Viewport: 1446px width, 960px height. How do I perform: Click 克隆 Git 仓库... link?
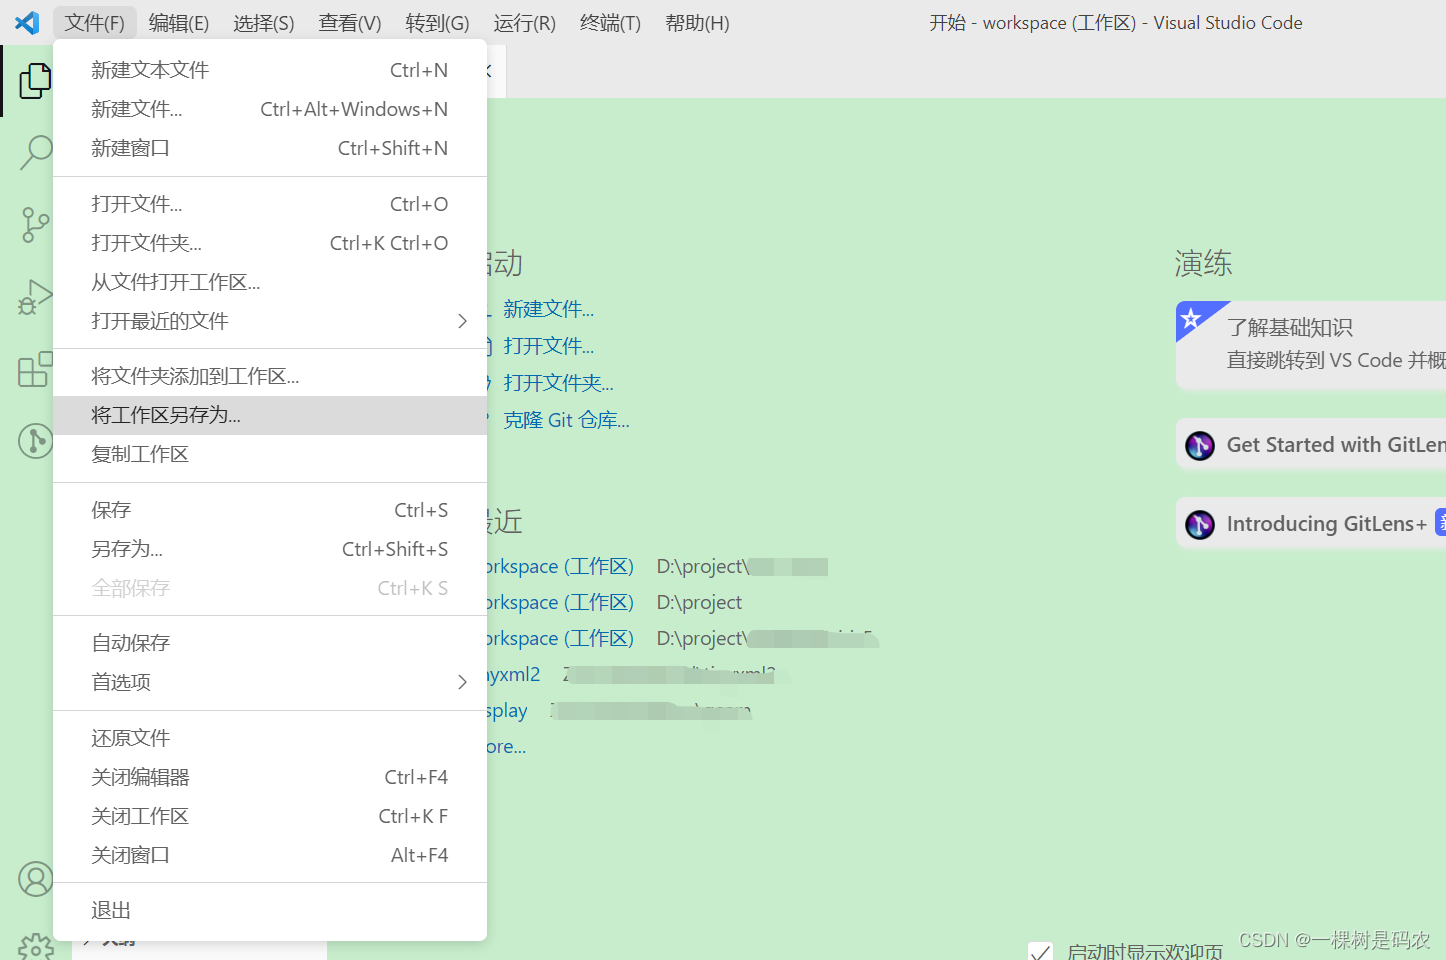566,420
